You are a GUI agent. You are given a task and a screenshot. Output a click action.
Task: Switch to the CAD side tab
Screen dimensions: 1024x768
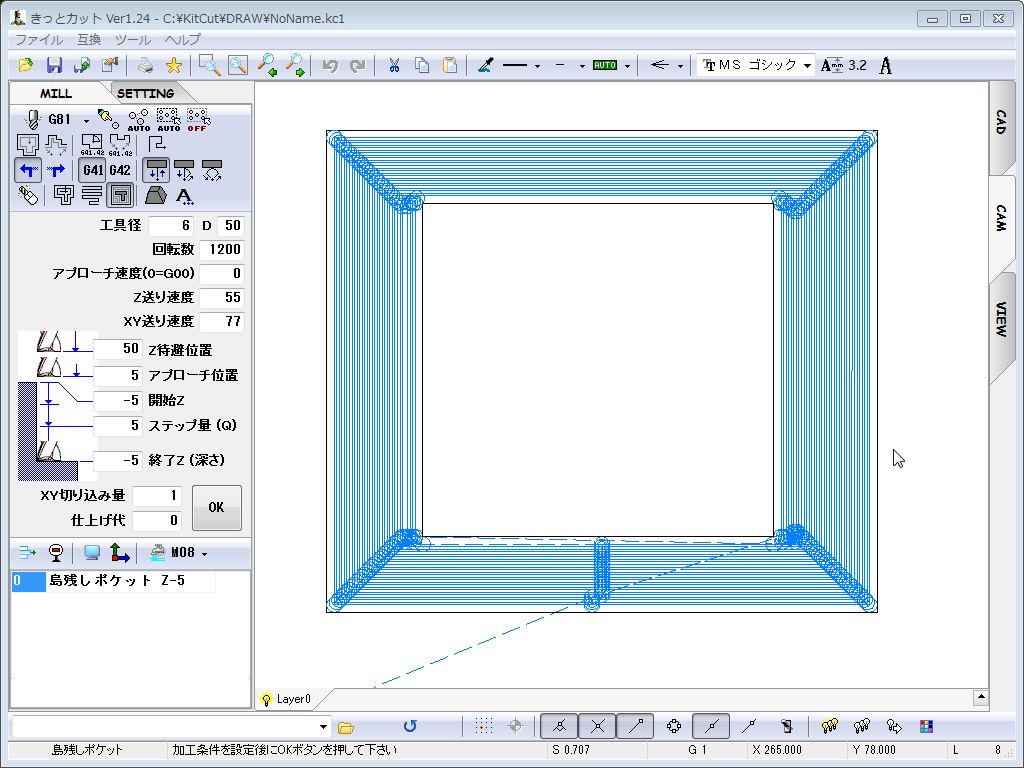tap(1001, 123)
